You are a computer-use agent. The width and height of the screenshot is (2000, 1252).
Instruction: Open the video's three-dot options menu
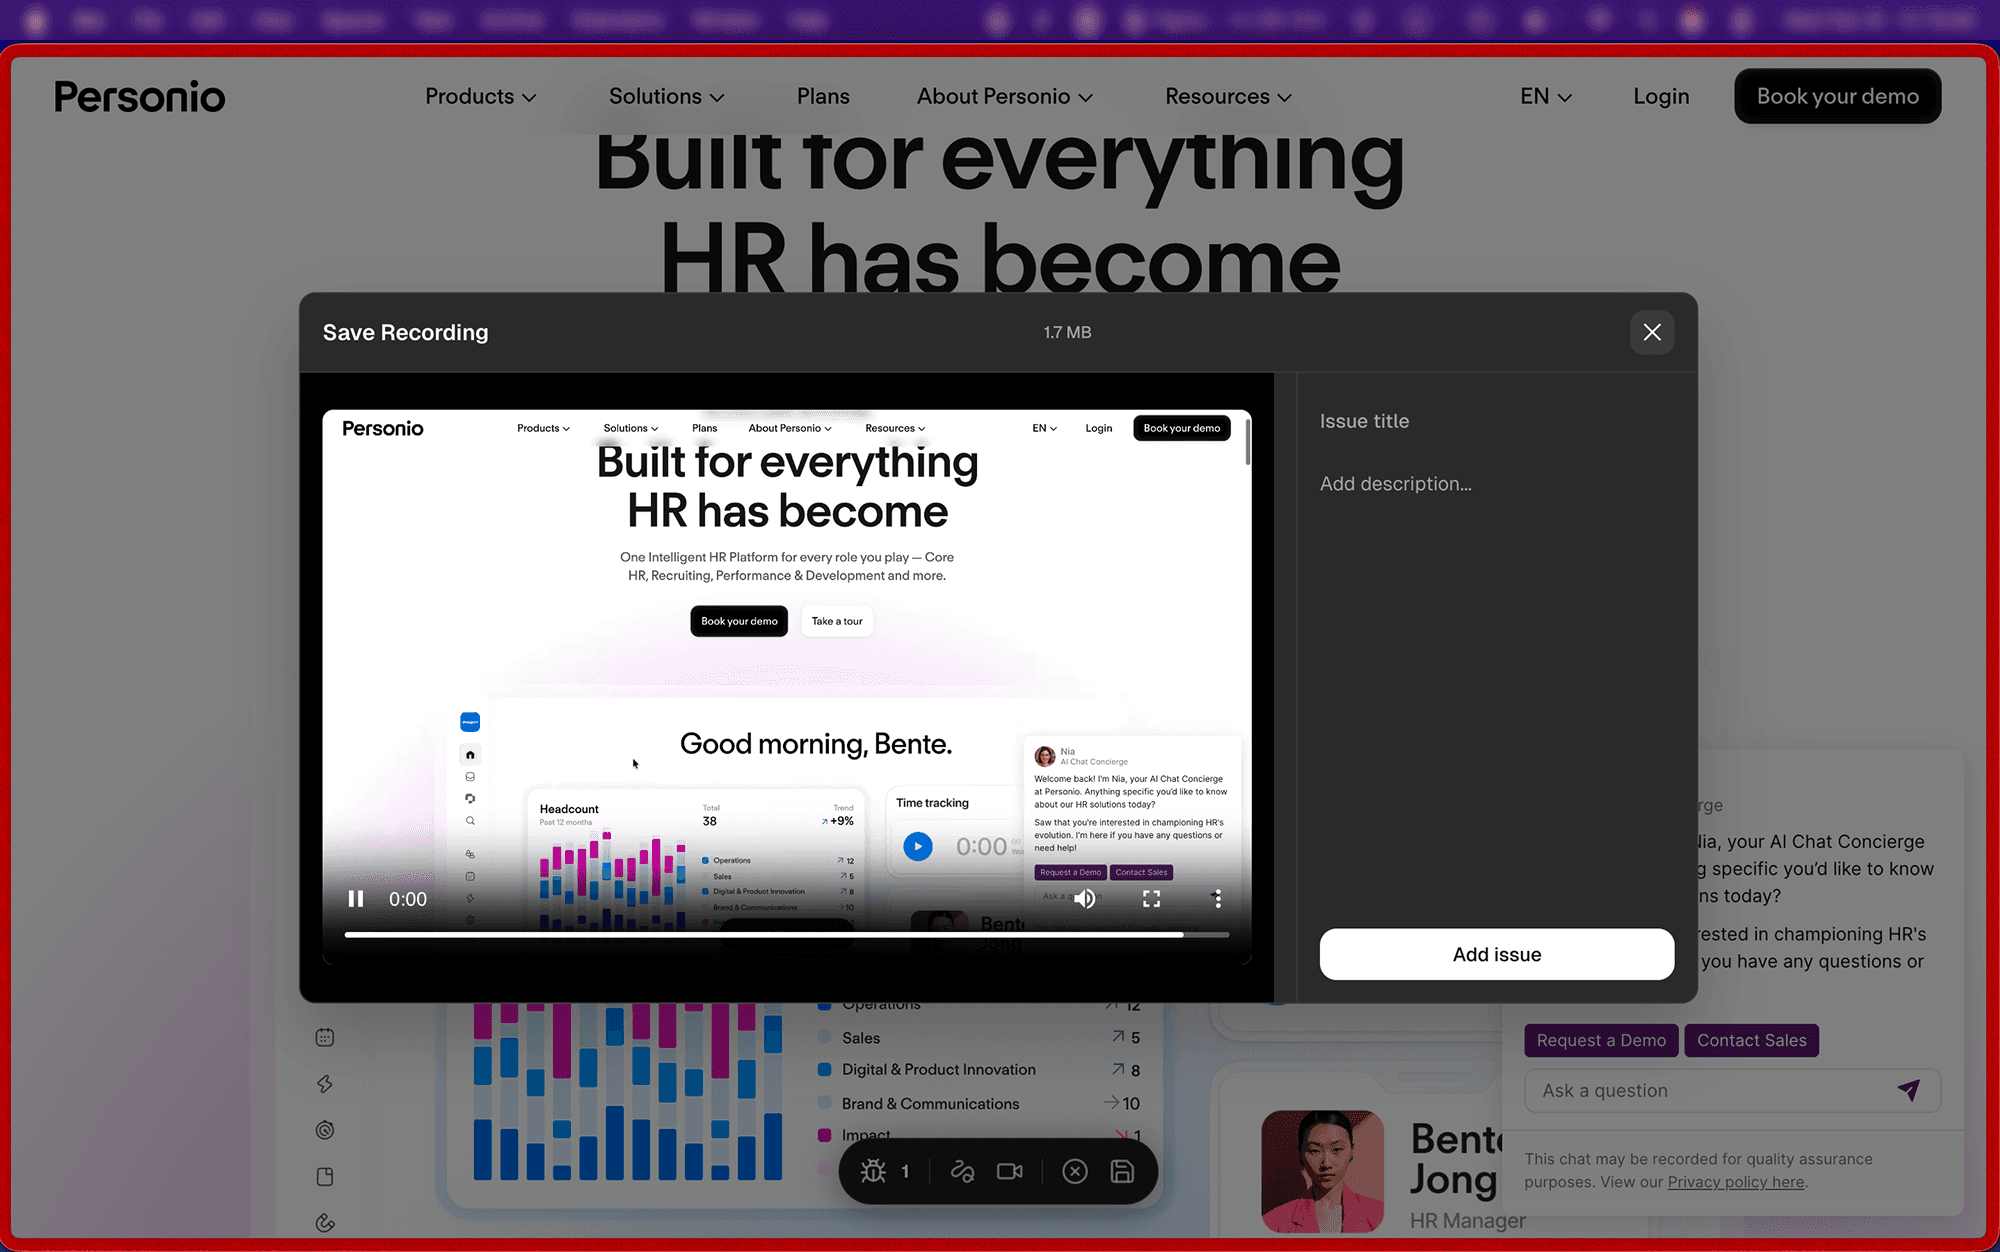[x=1217, y=899]
